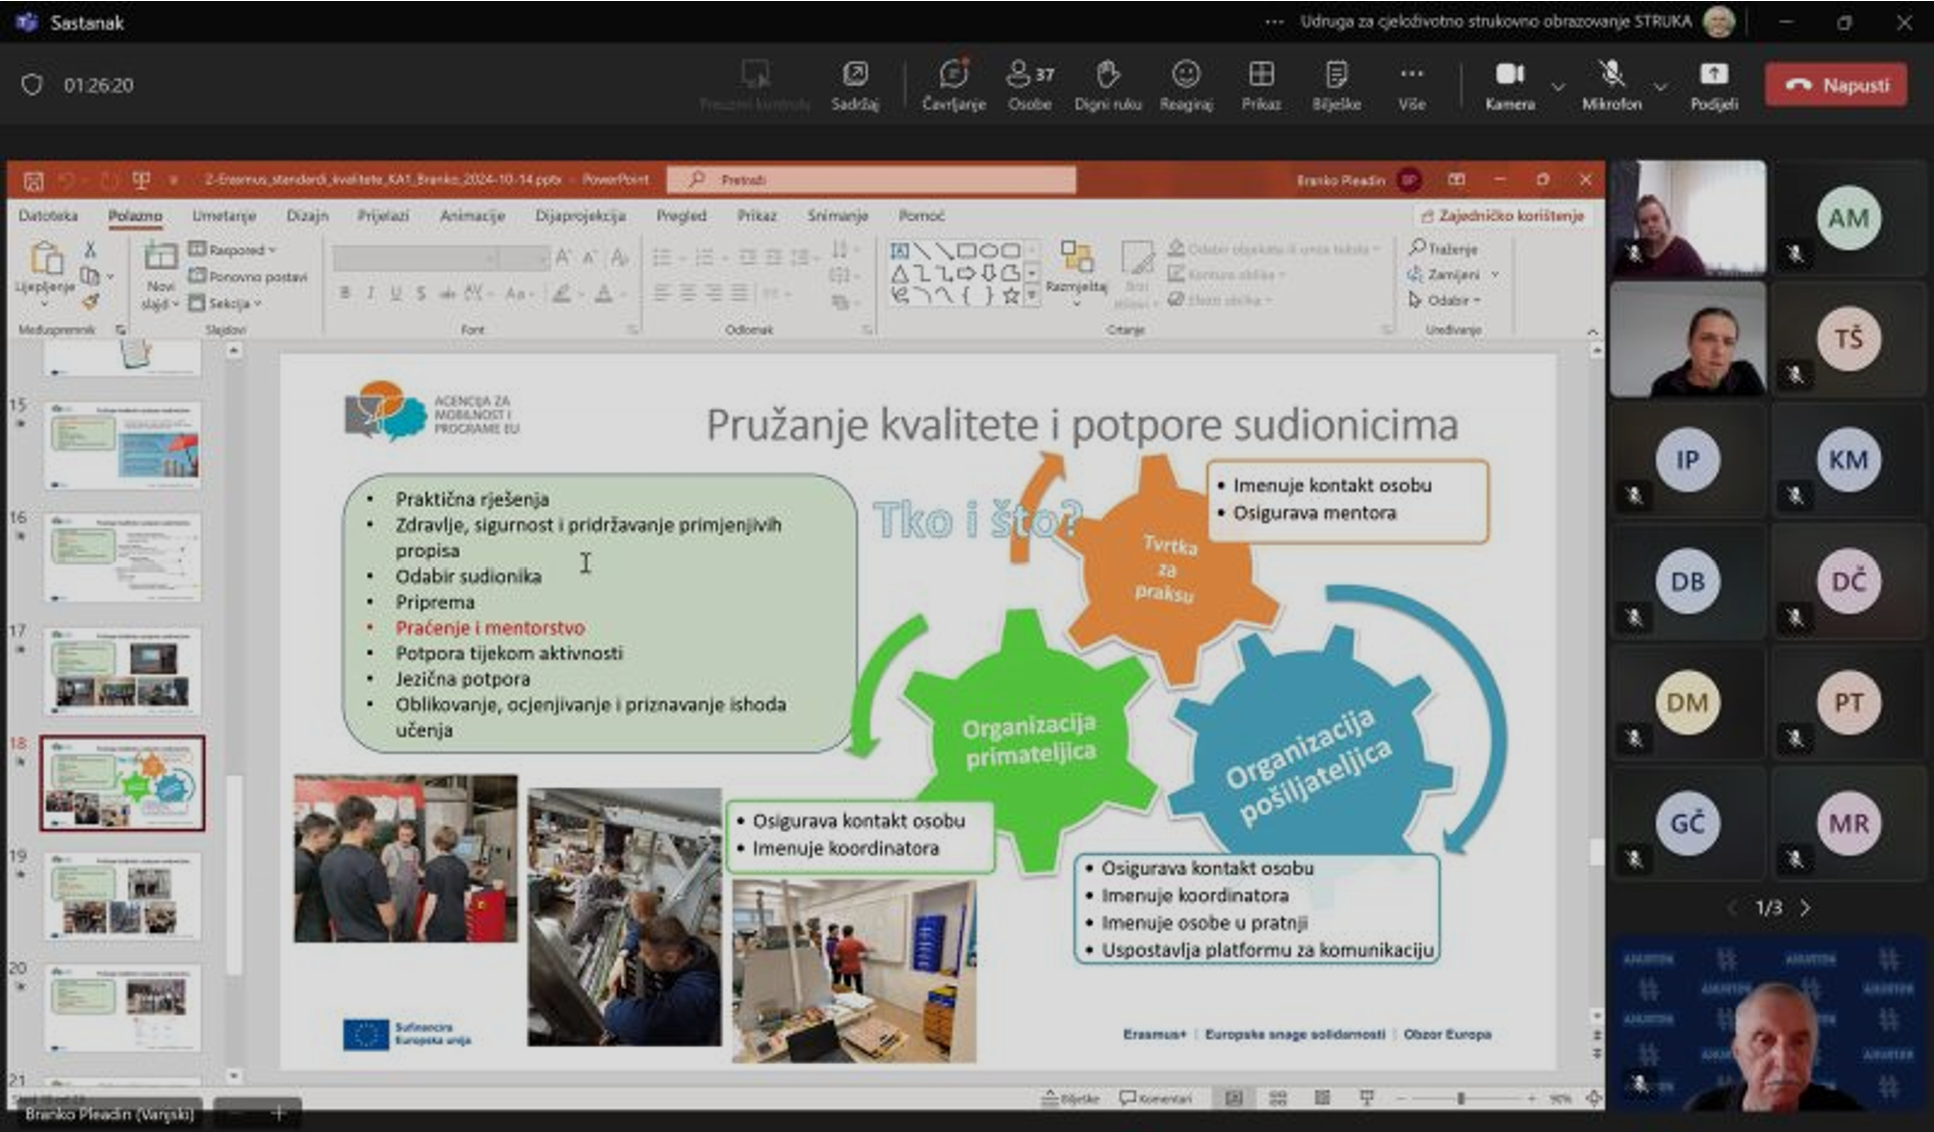Screen dimensions: 1934x1132
Task: Open the Bilješke notes
Action: [x=1336, y=84]
